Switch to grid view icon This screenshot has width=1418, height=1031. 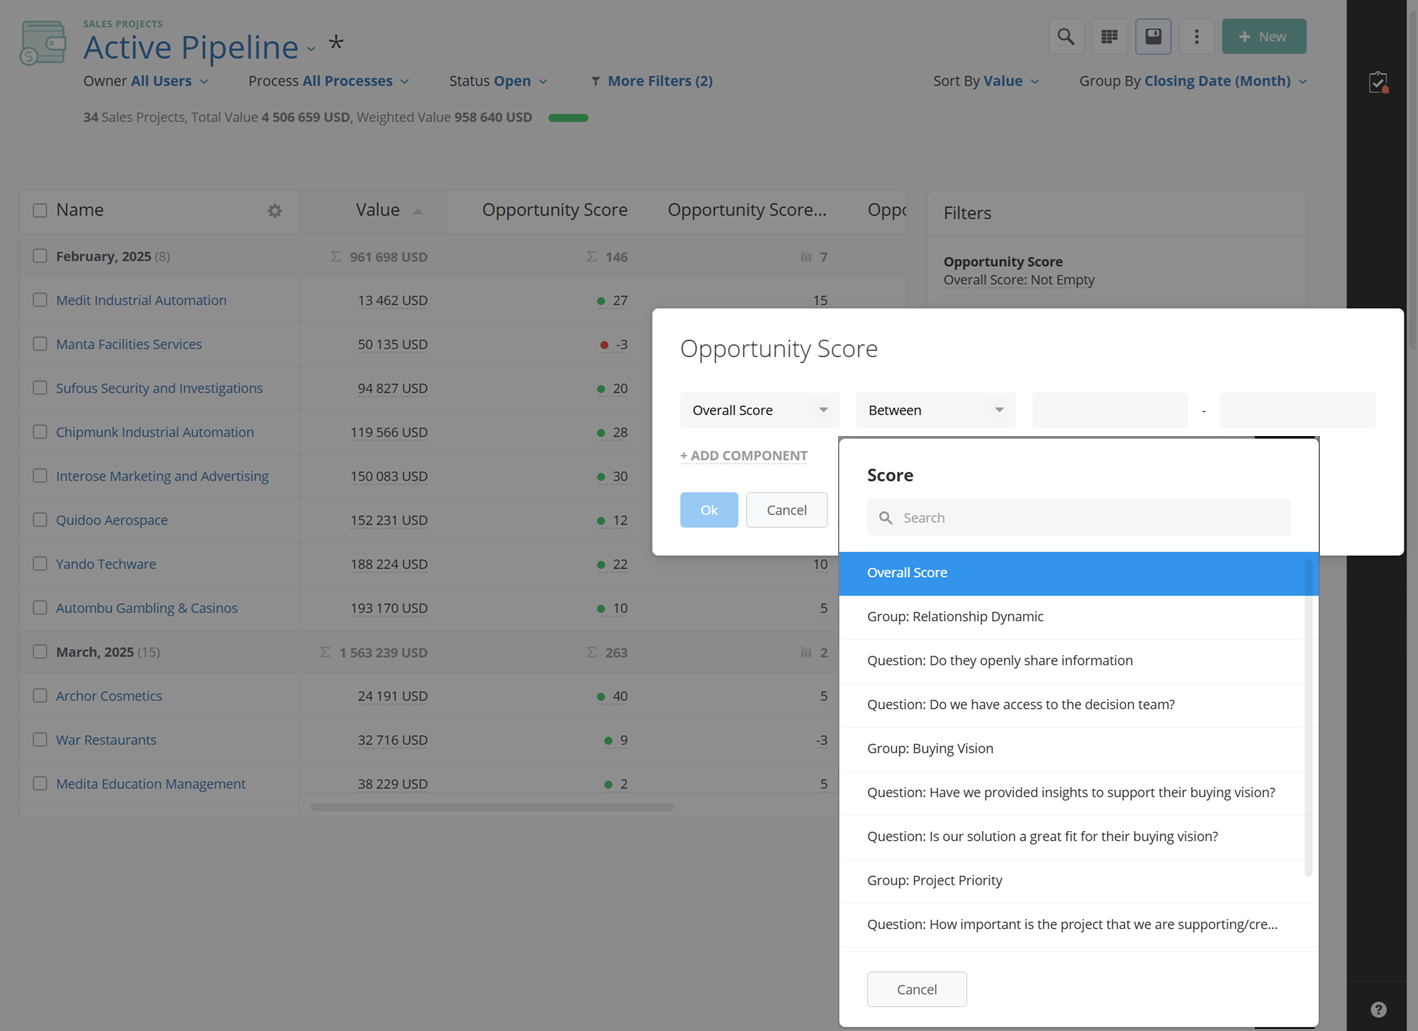pyautogui.click(x=1109, y=37)
